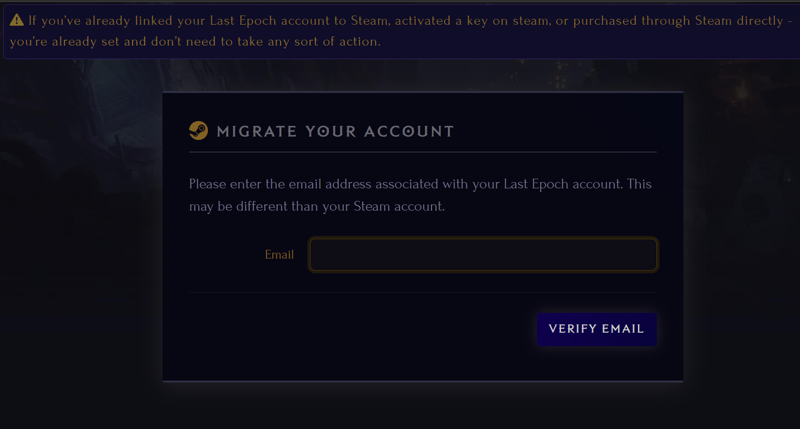Focus the Email input field

tap(483, 255)
